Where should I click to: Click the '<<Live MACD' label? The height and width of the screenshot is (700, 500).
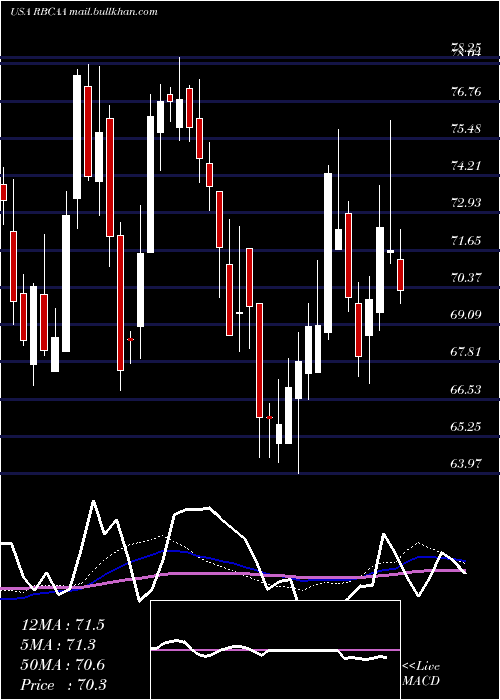click(x=421, y=674)
